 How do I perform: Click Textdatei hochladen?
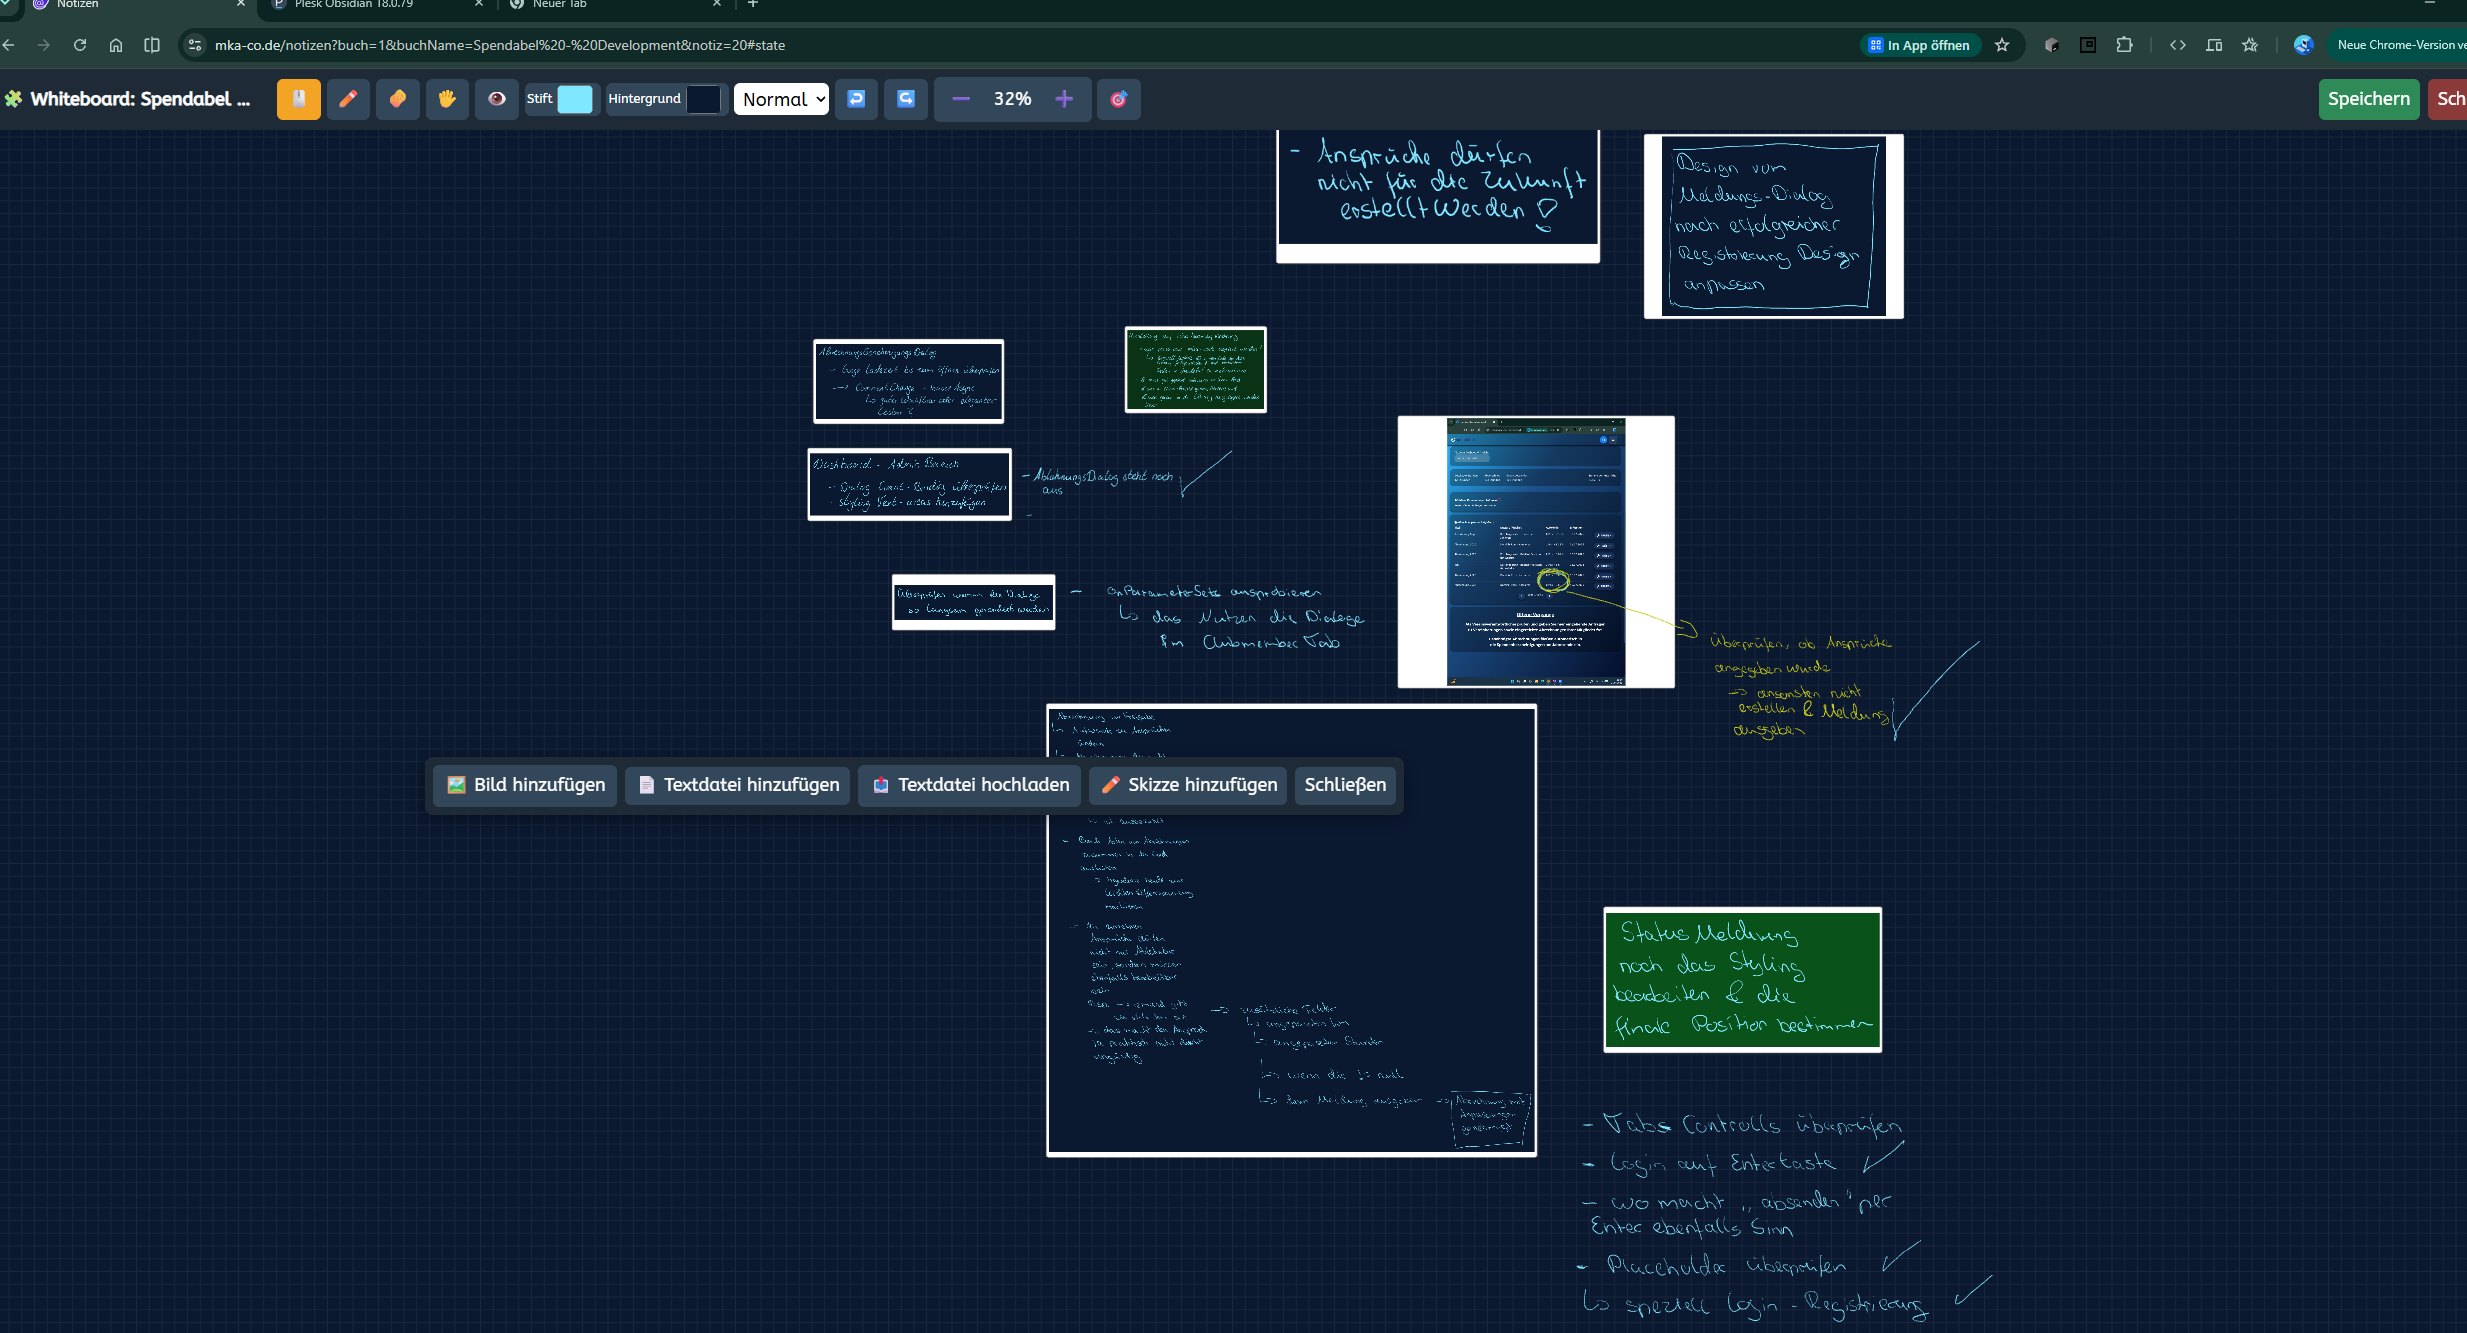(970, 785)
